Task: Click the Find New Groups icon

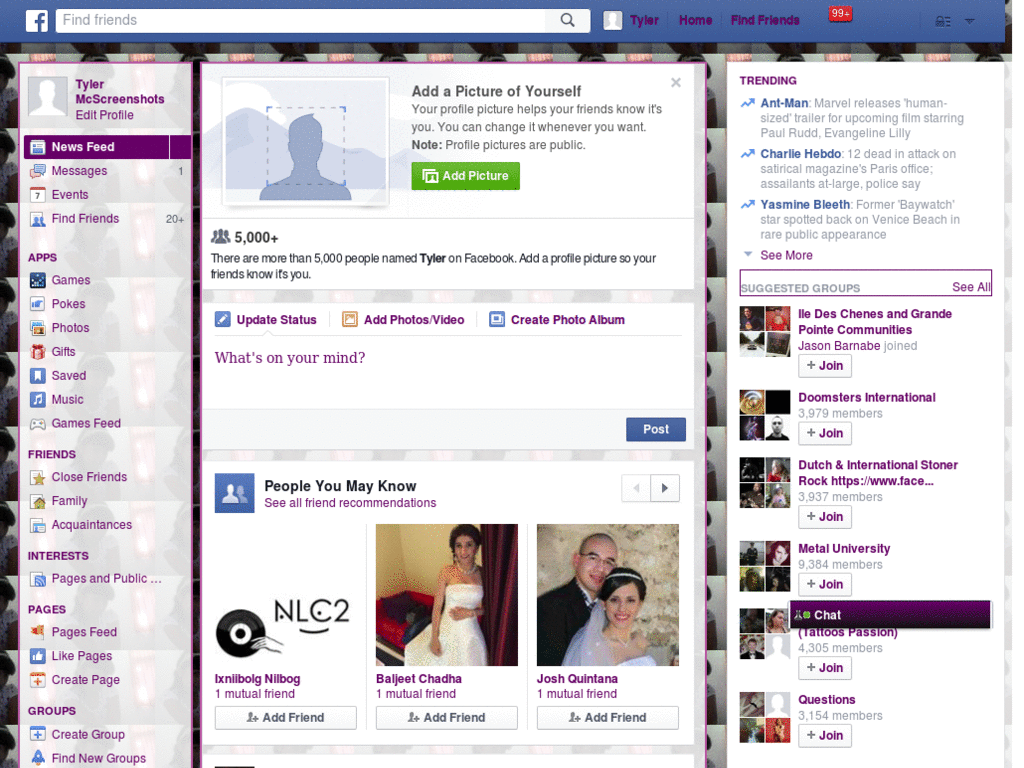Action: [x=38, y=758]
